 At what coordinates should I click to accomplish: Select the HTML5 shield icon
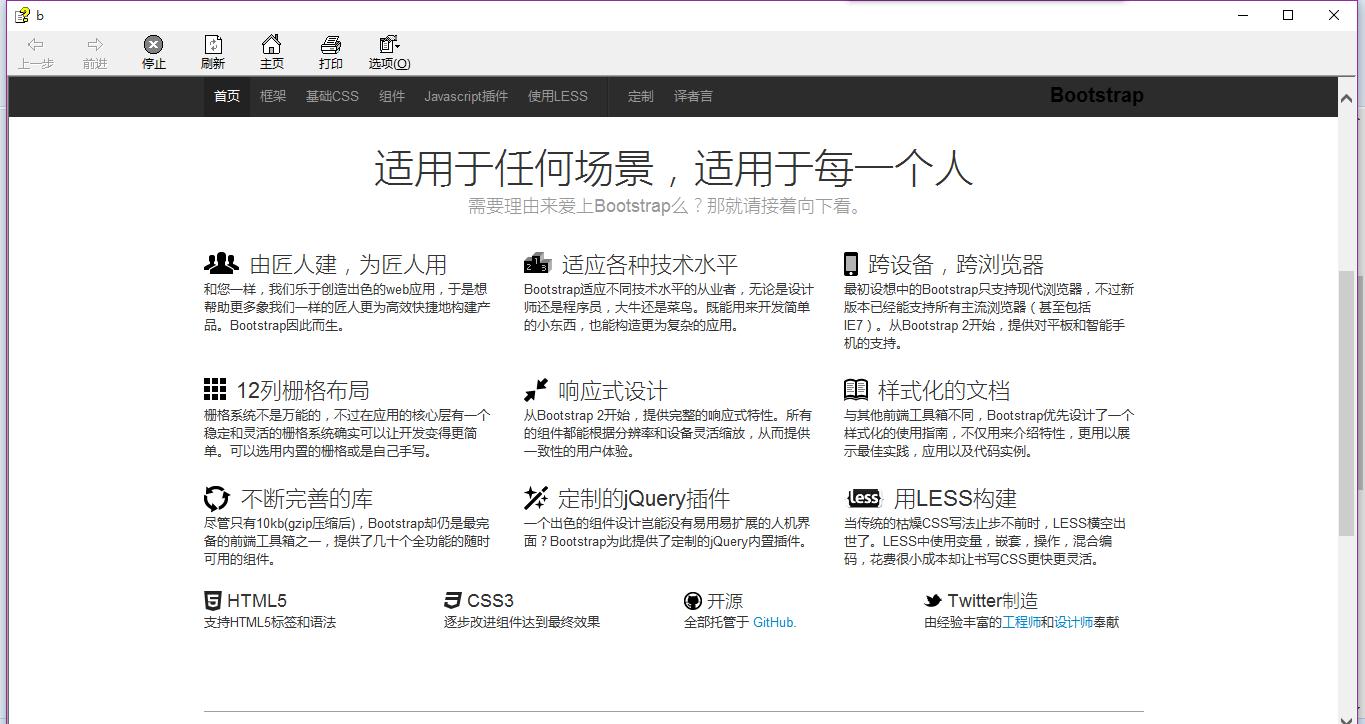tap(212, 599)
